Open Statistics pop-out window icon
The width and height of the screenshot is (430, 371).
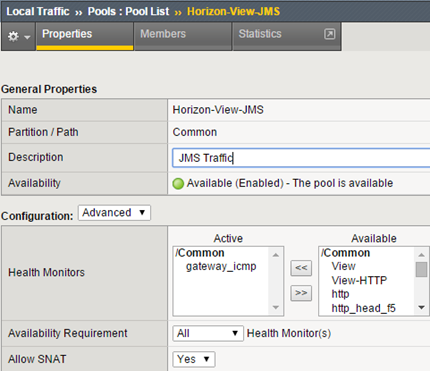coord(330,34)
